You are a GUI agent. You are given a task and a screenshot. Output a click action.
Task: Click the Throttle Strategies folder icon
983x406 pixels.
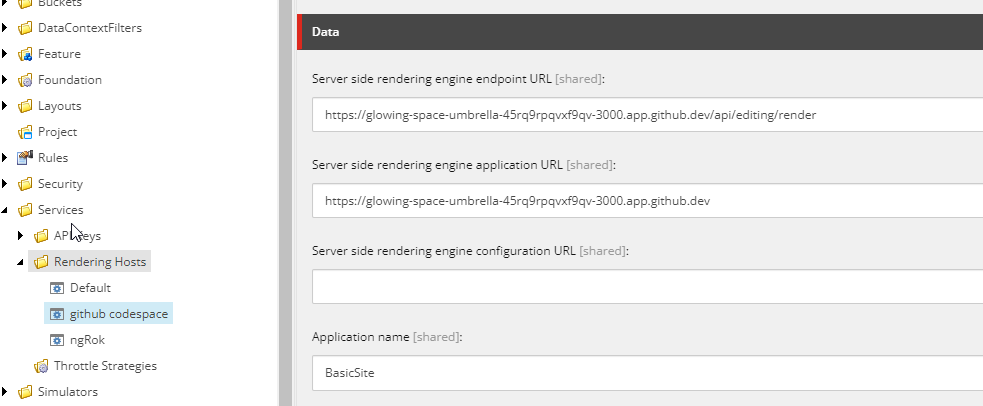tap(41, 366)
